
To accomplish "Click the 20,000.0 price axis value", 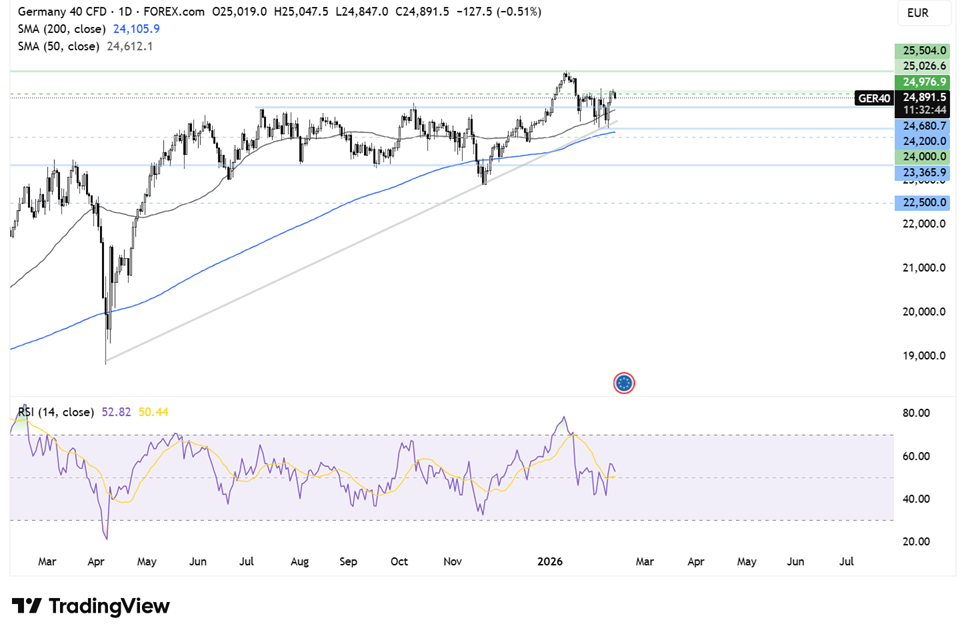I will pos(924,312).
